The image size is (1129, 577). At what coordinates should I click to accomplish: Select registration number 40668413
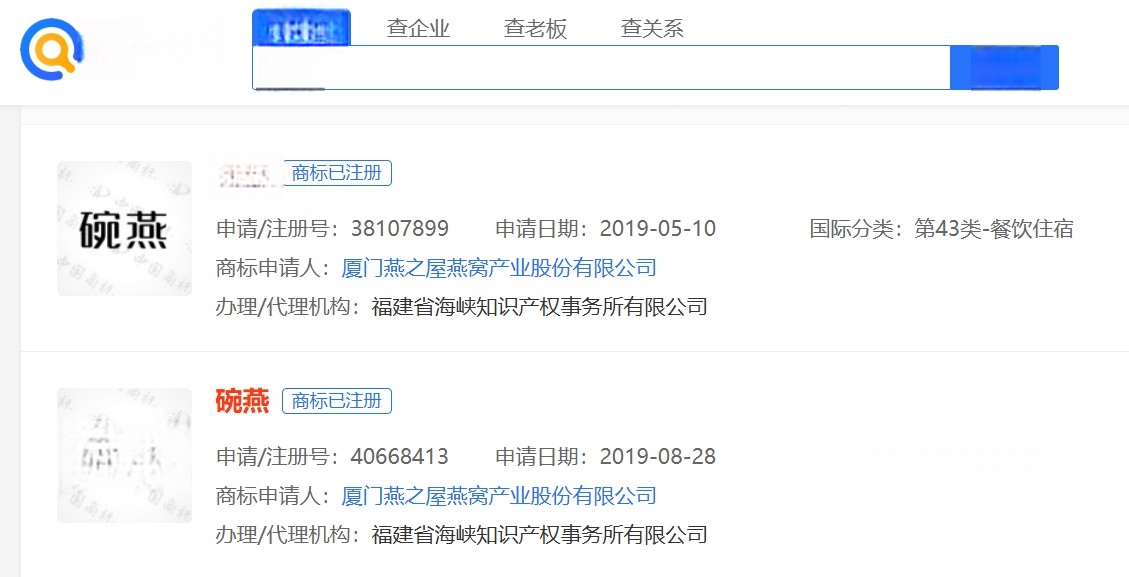pyautogui.click(x=400, y=457)
